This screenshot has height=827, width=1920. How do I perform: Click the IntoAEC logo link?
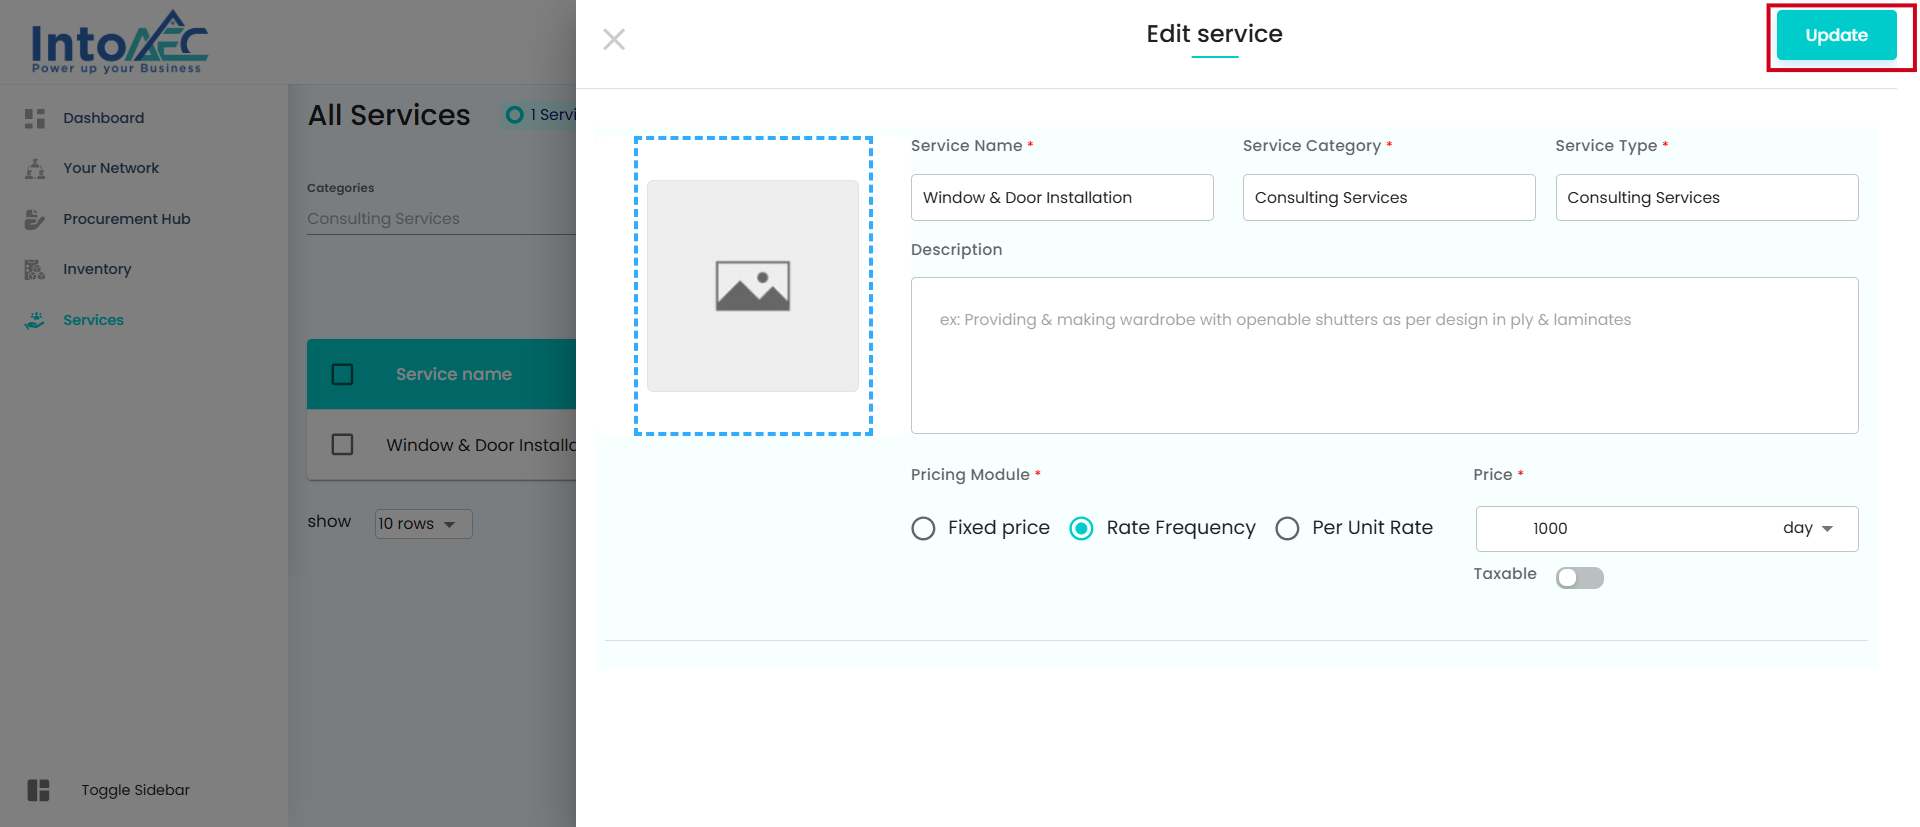[119, 42]
